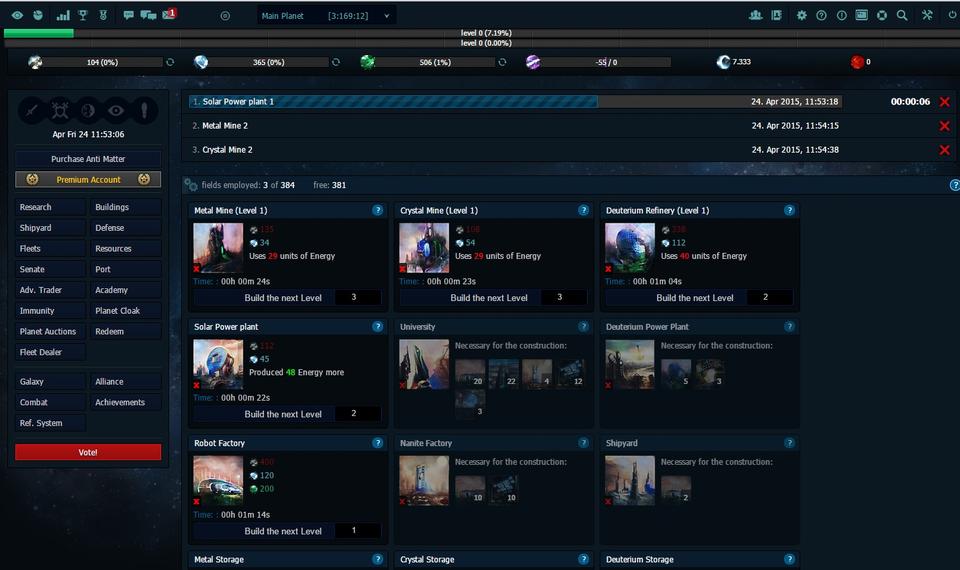Click the crossed tools icon in top bar
Screen dimensions: 960x570
point(927,15)
